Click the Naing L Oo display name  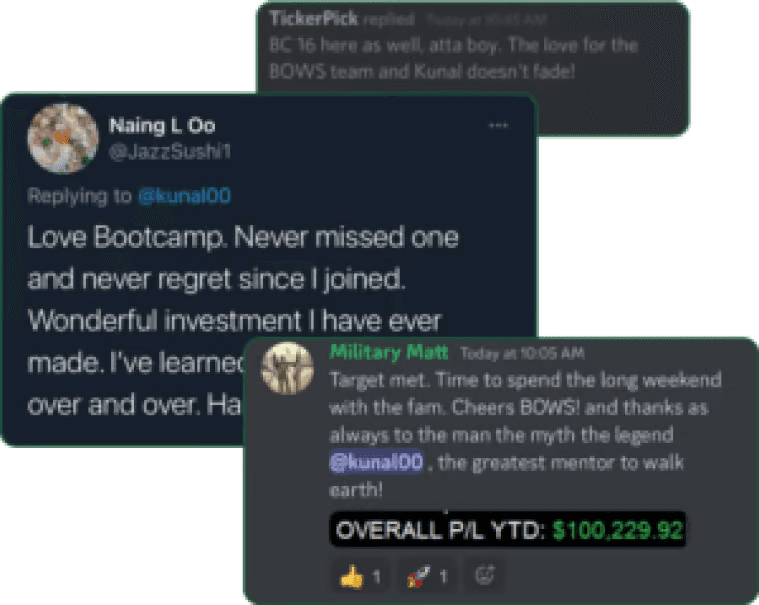162,126
